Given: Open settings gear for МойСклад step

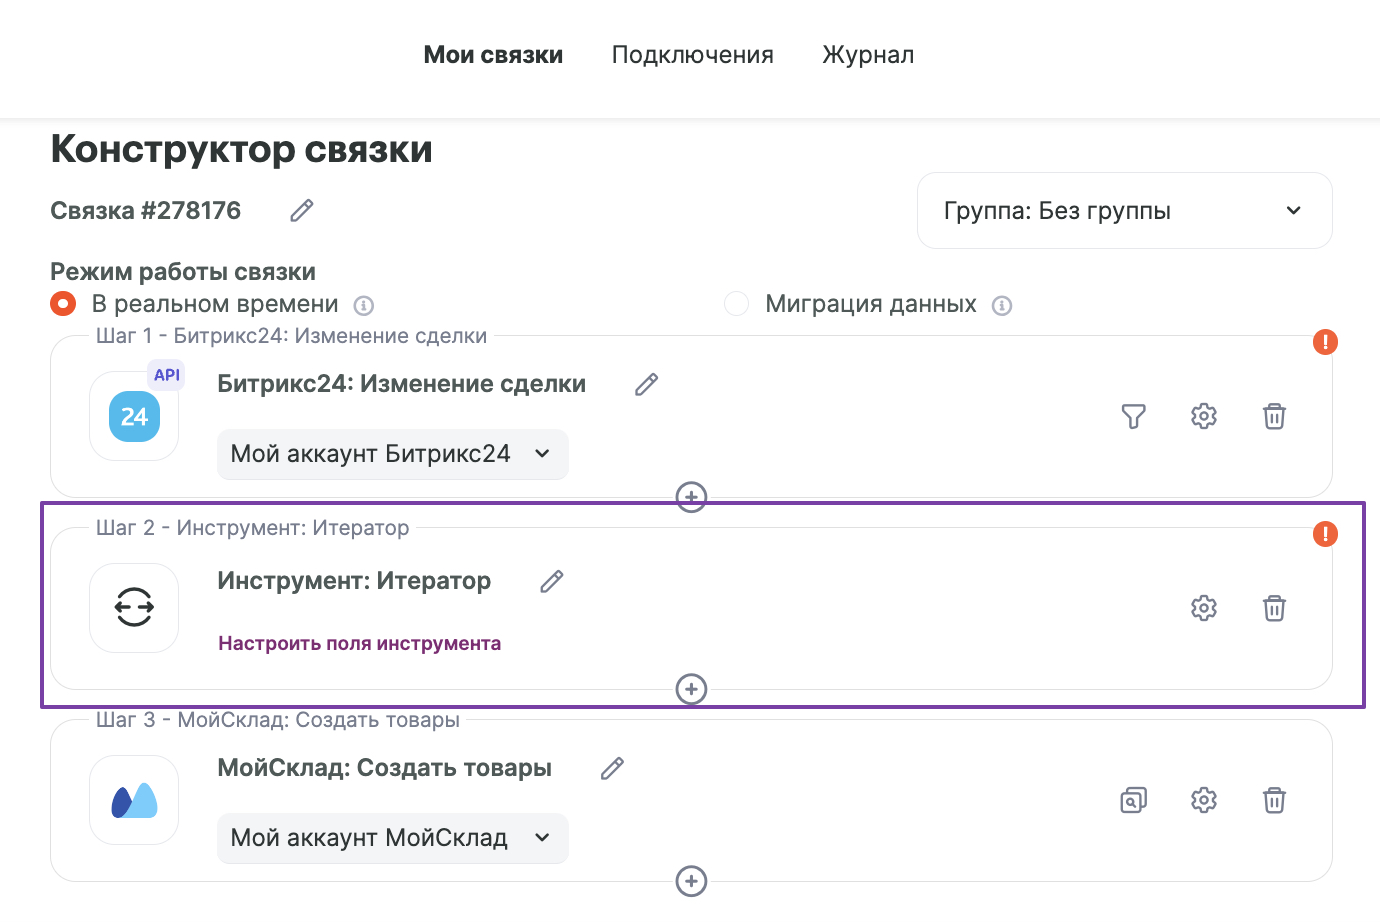Looking at the screenshot, I should (x=1204, y=800).
